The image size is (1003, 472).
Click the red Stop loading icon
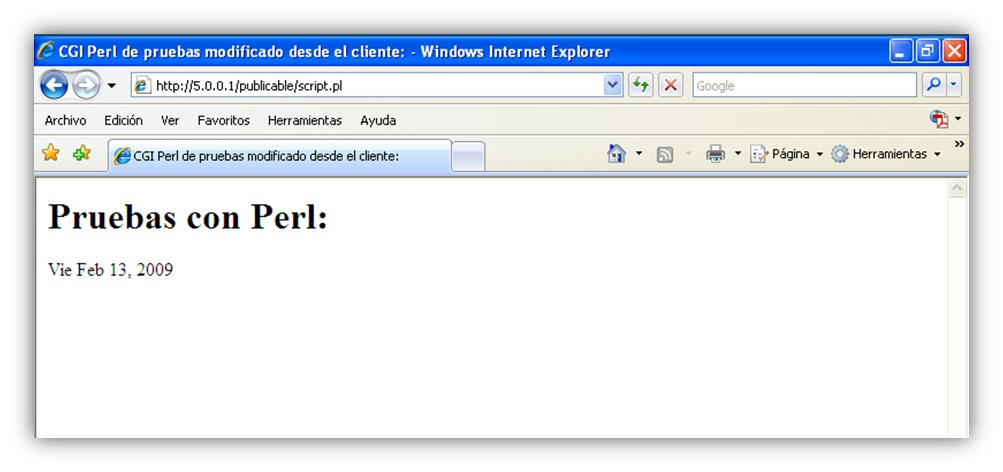coord(670,85)
